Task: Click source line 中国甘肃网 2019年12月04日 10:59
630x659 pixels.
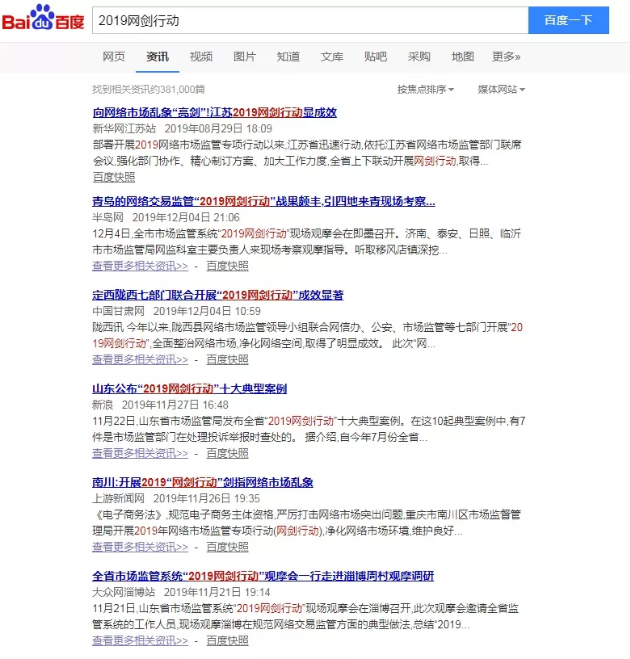Action: (177, 311)
